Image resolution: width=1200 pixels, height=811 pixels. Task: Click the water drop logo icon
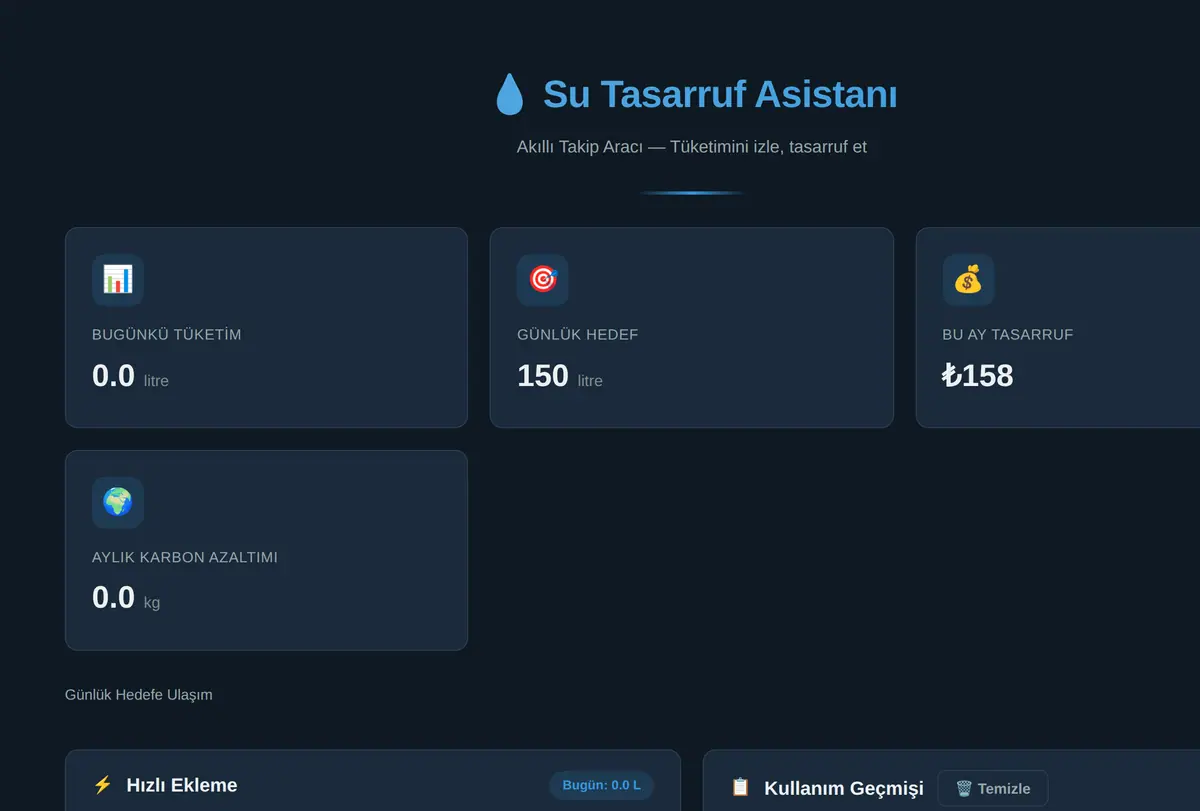(x=509, y=95)
